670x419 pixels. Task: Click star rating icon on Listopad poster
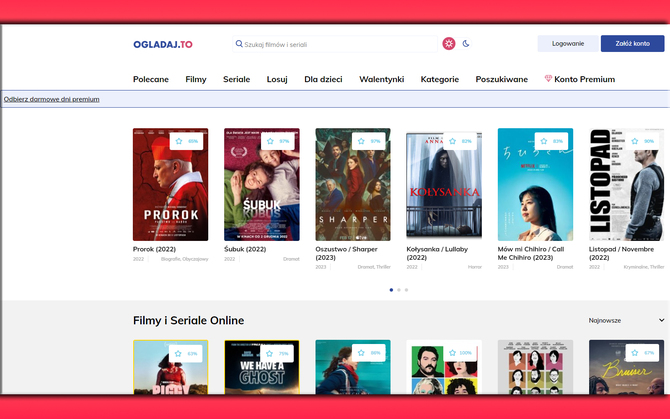635,141
